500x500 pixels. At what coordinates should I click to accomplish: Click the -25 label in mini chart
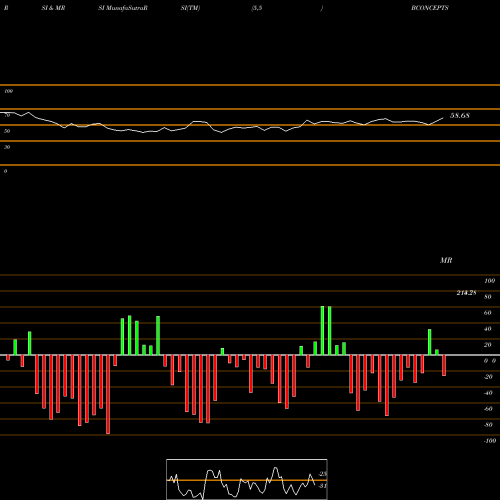pyautogui.click(x=322, y=474)
